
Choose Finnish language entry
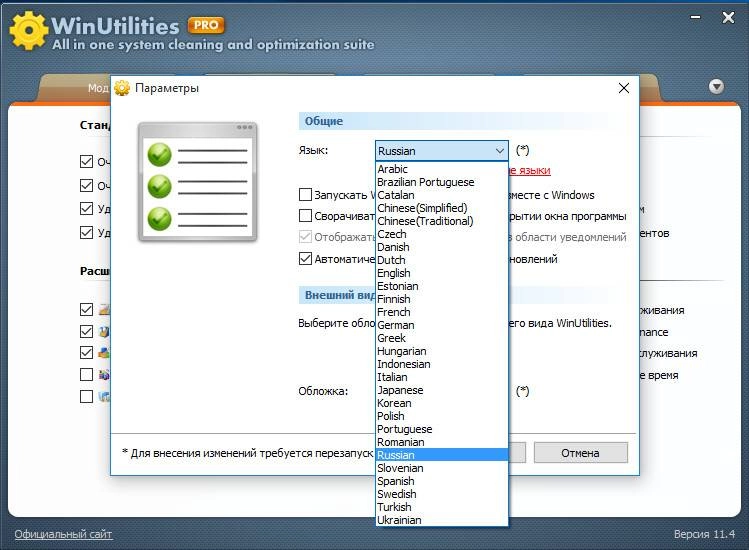coord(441,299)
